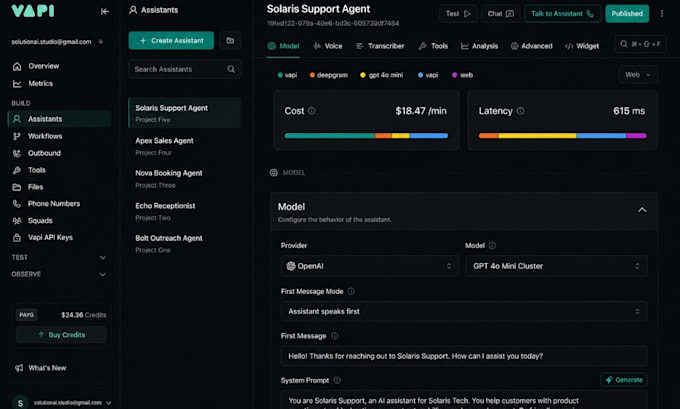Collapse the Model section with the chevron

click(642, 210)
